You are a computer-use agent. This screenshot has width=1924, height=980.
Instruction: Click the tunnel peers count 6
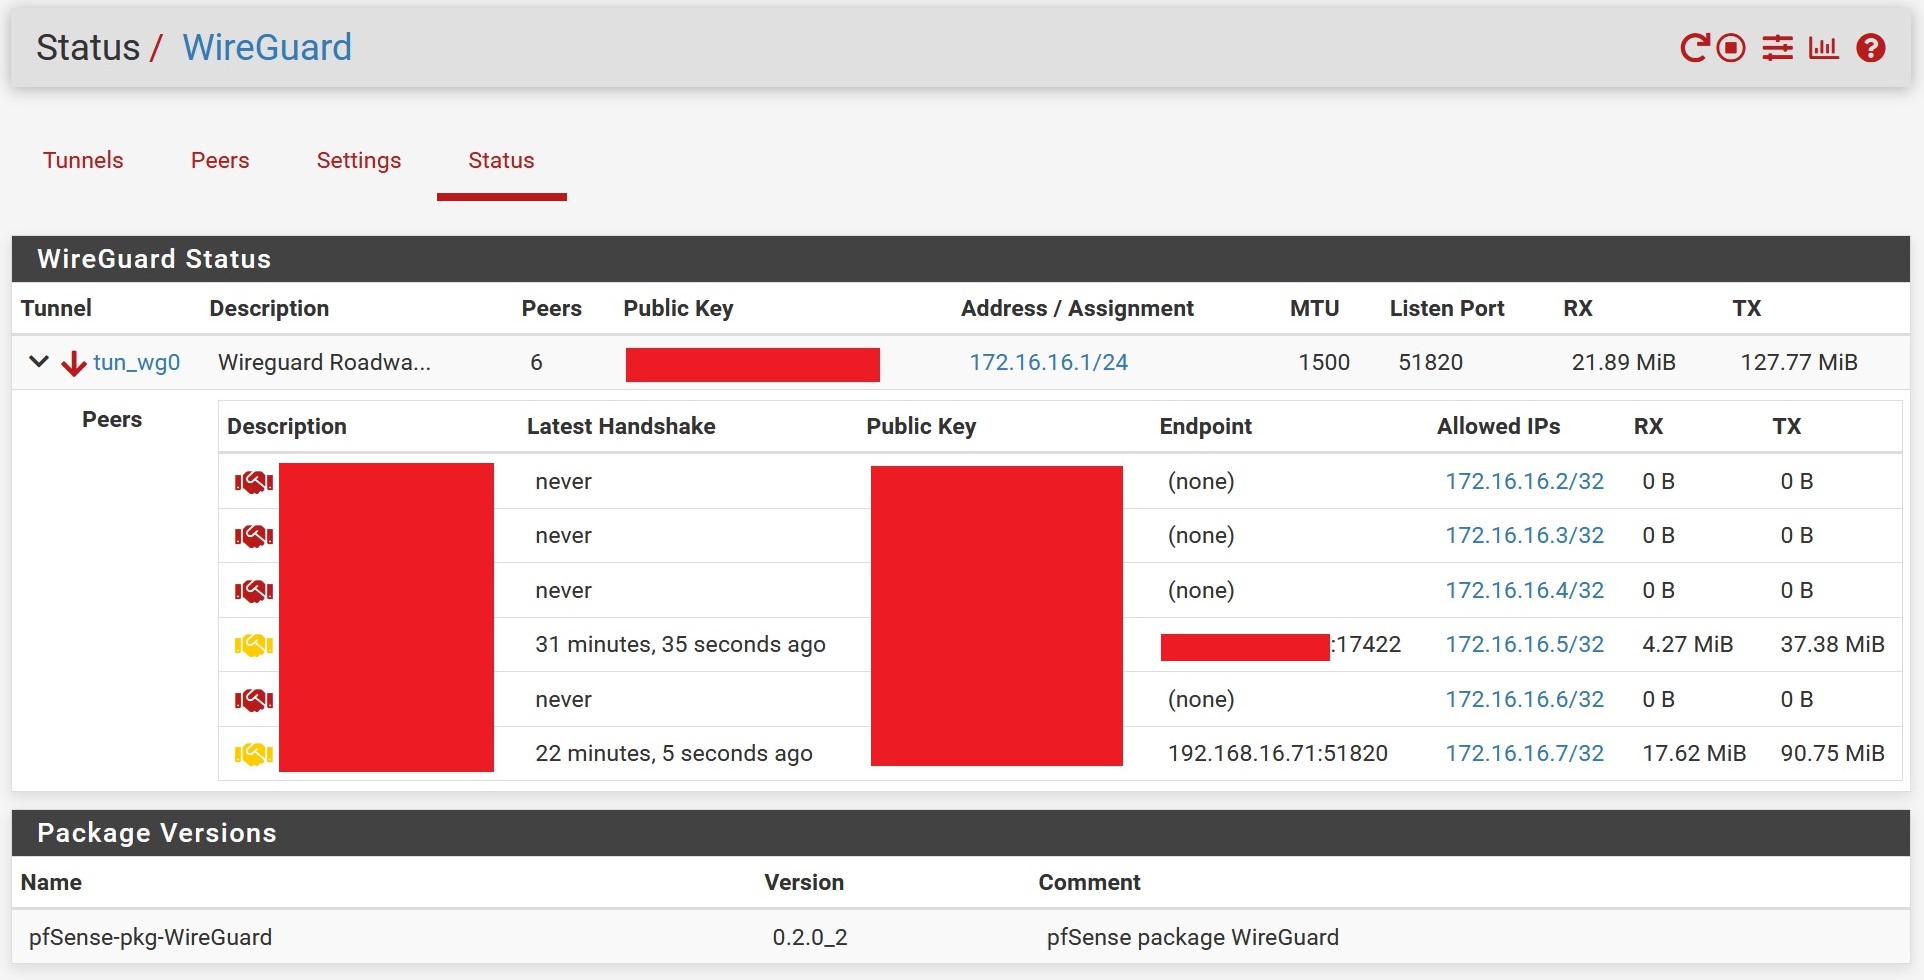[x=536, y=362]
